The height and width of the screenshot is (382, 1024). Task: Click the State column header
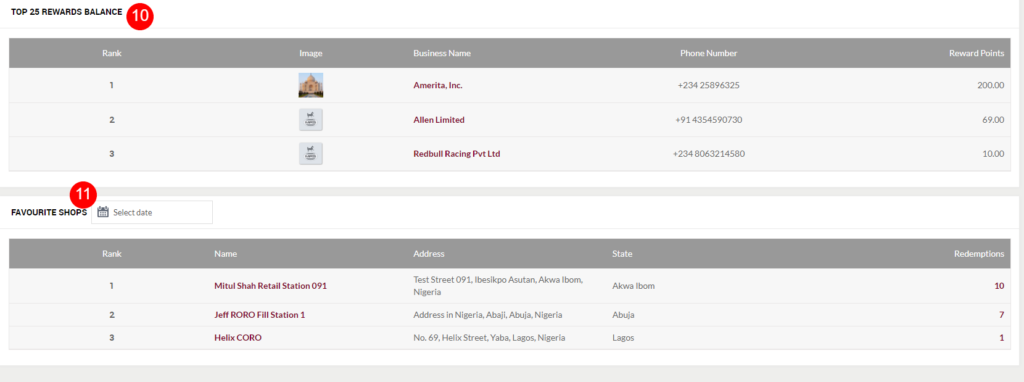tap(622, 254)
